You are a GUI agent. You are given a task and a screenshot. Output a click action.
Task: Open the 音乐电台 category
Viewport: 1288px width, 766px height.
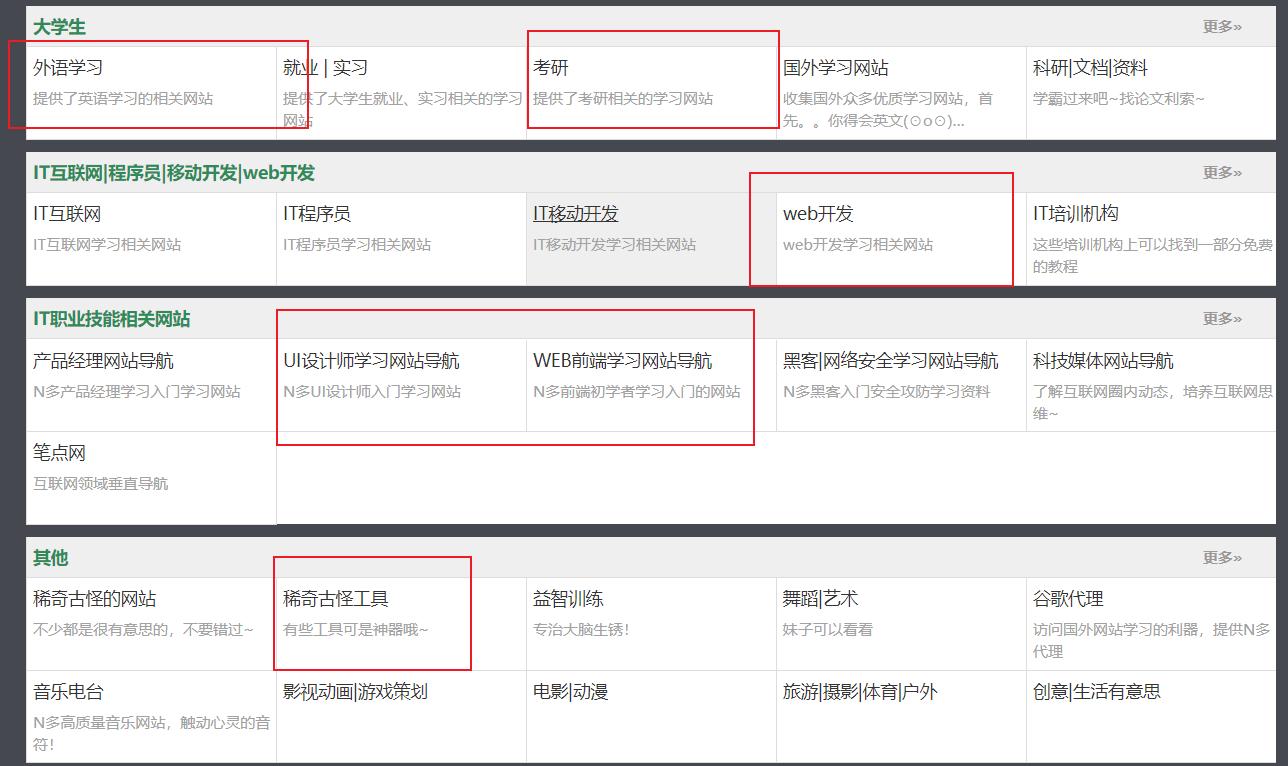click(66, 691)
